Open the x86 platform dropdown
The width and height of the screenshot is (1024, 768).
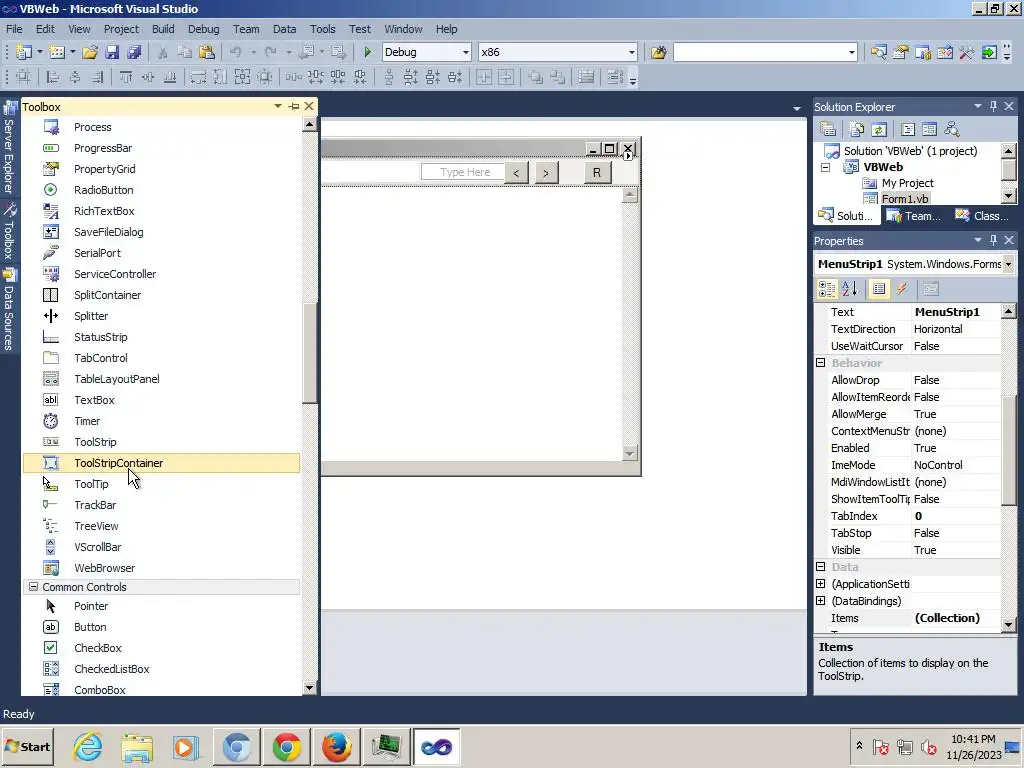pyautogui.click(x=632, y=52)
